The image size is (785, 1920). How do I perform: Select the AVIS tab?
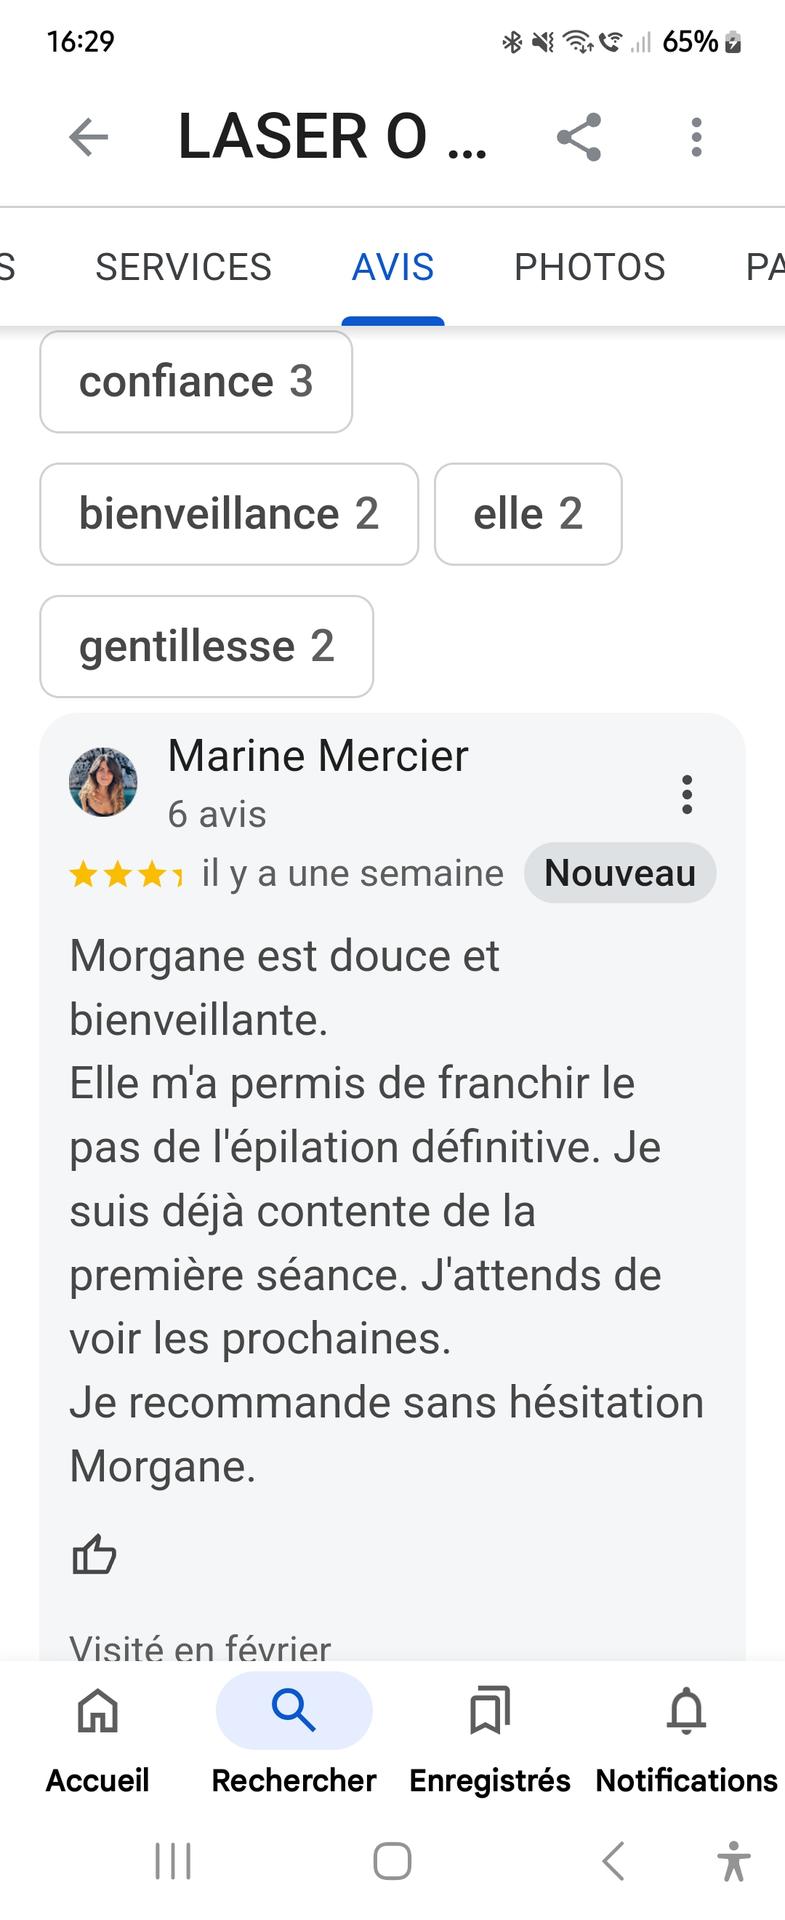click(393, 267)
